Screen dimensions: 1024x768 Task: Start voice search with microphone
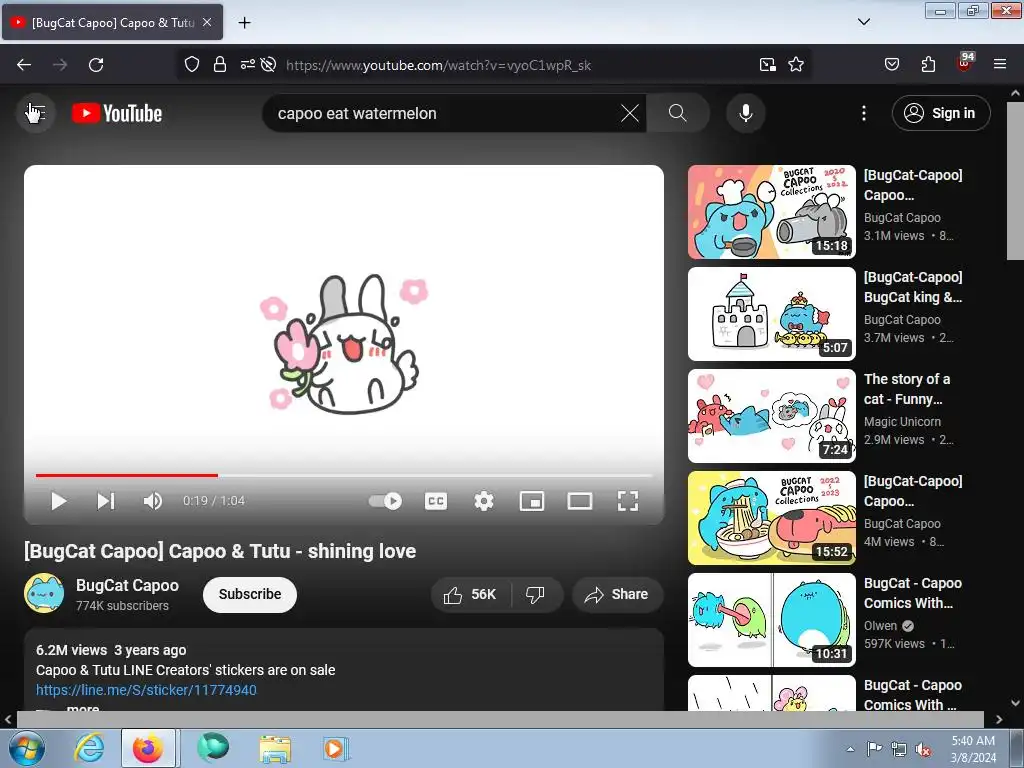746,113
